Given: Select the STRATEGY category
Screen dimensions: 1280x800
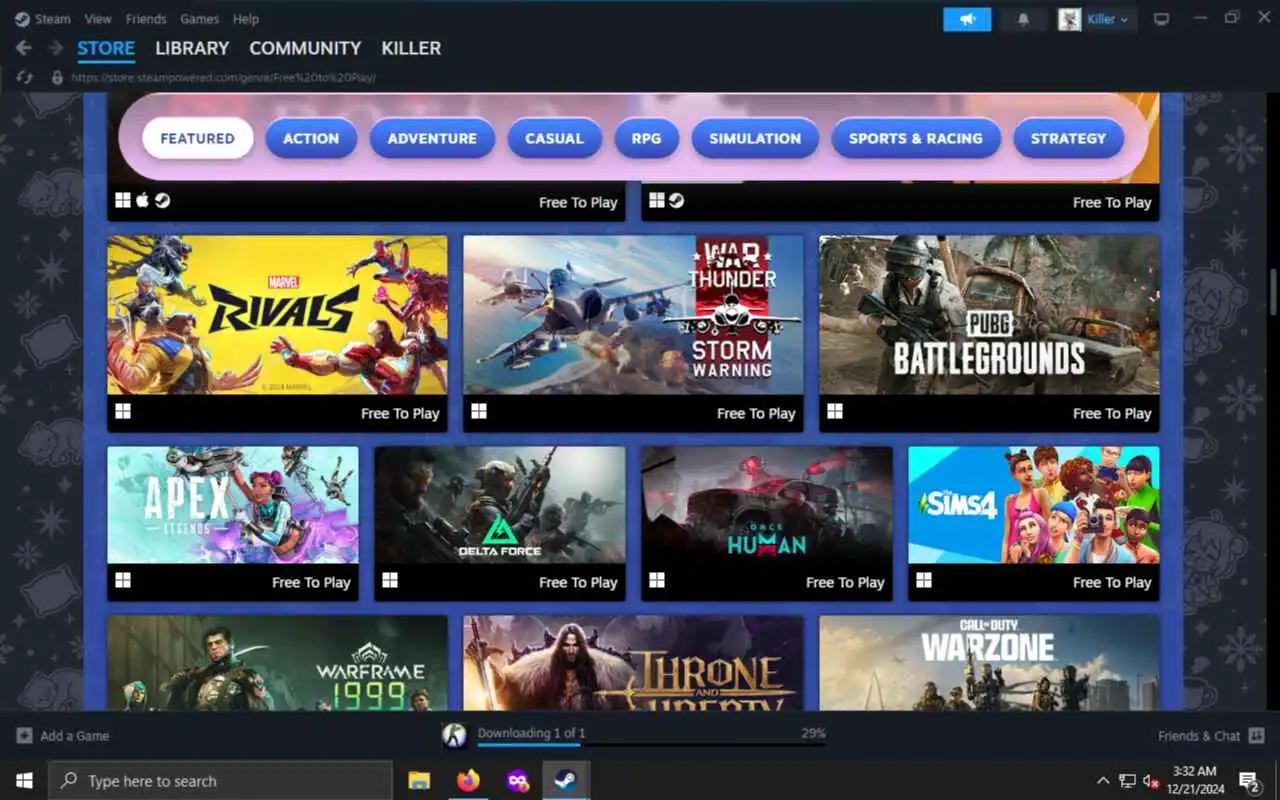Looking at the screenshot, I should [x=1068, y=139].
